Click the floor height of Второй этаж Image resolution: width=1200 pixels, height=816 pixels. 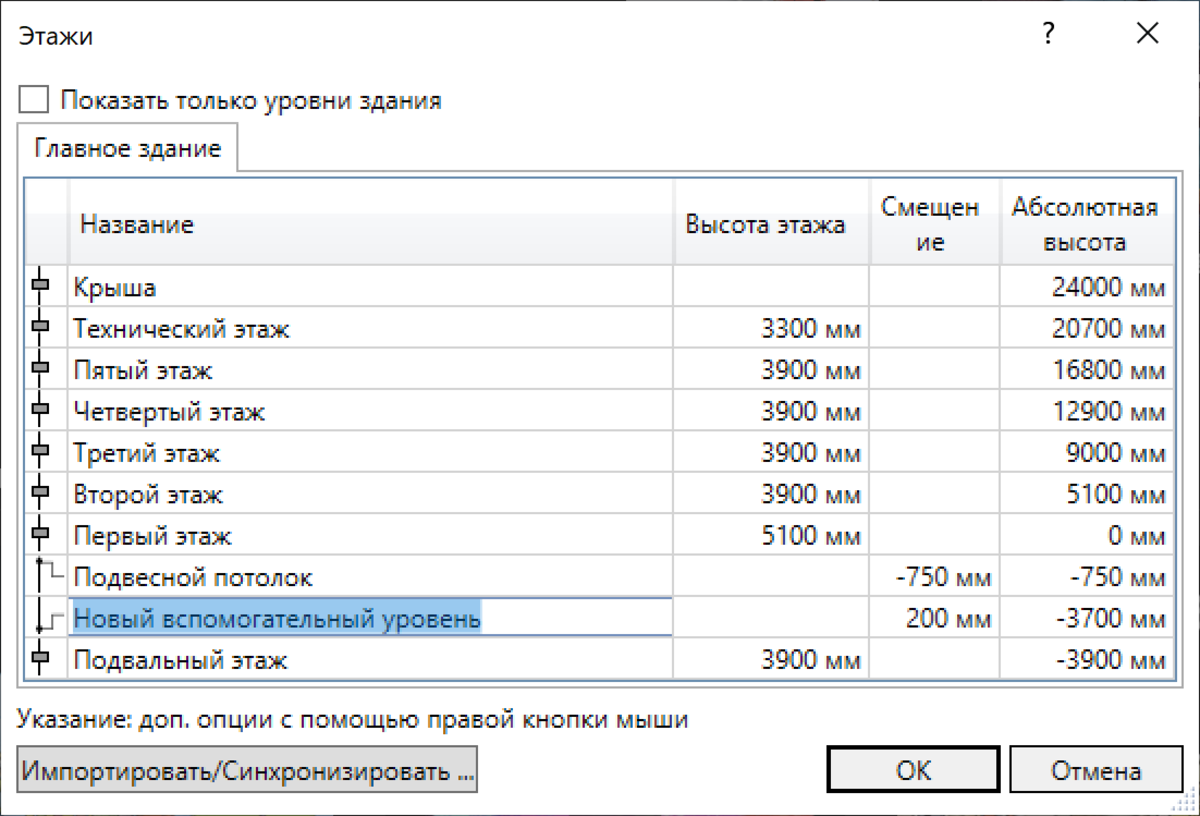[x=772, y=494]
